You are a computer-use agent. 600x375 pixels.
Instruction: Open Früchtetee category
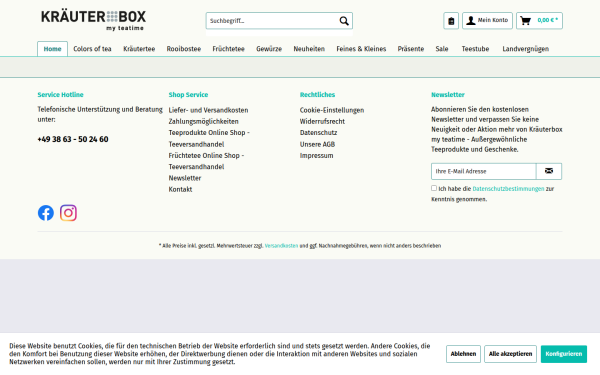228,49
